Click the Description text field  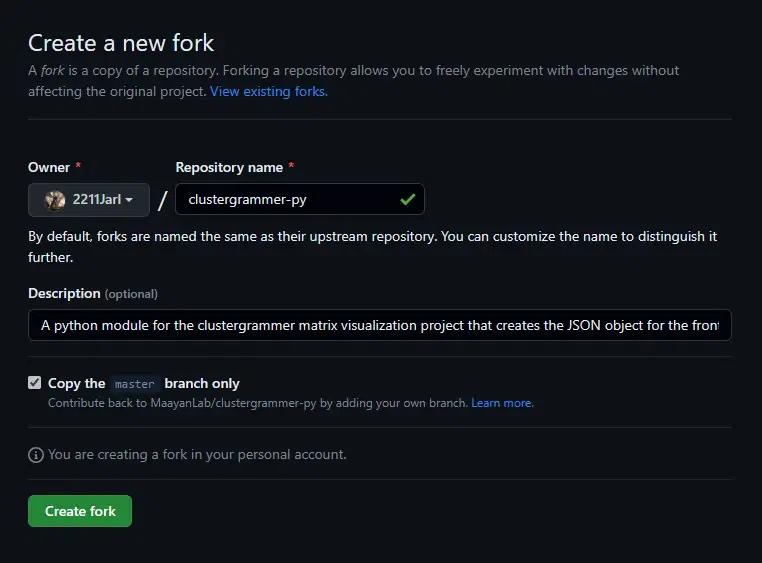tap(380, 325)
